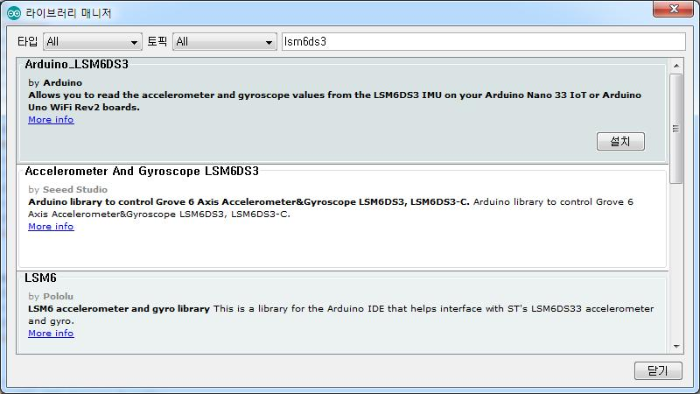700x394 pixels.
Task: Click the 설치 install button for Arduino_LSM6DS3
Action: [621, 141]
